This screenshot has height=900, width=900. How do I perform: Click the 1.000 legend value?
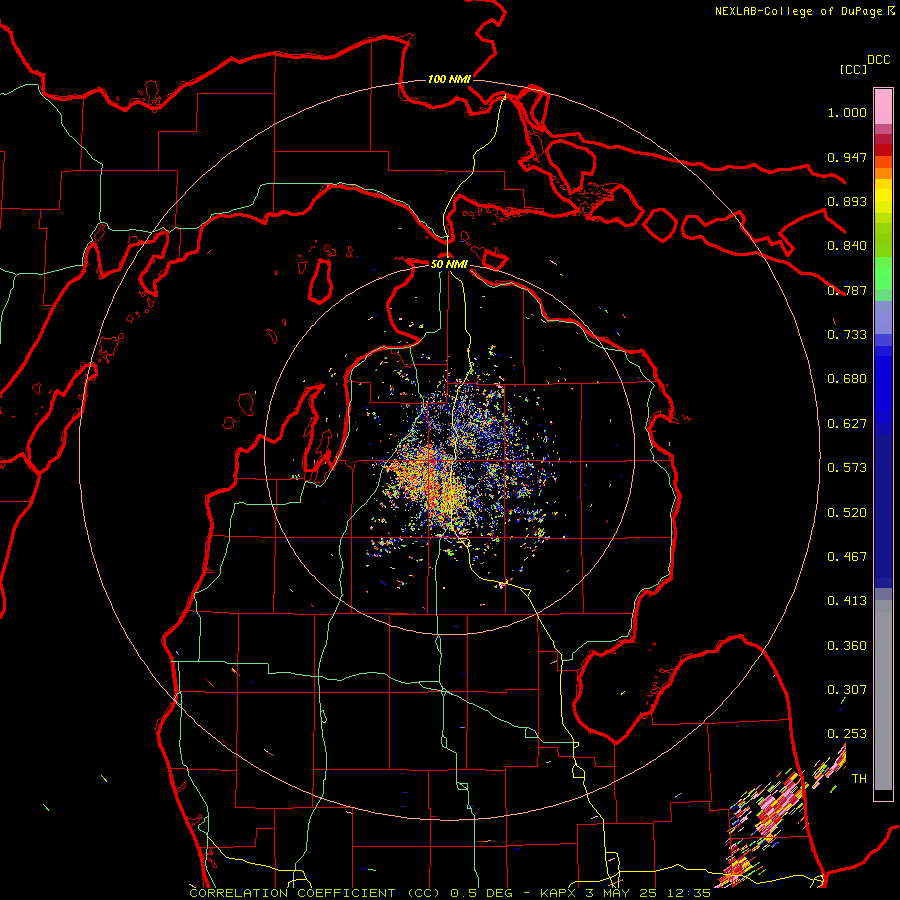(x=847, y=112)
